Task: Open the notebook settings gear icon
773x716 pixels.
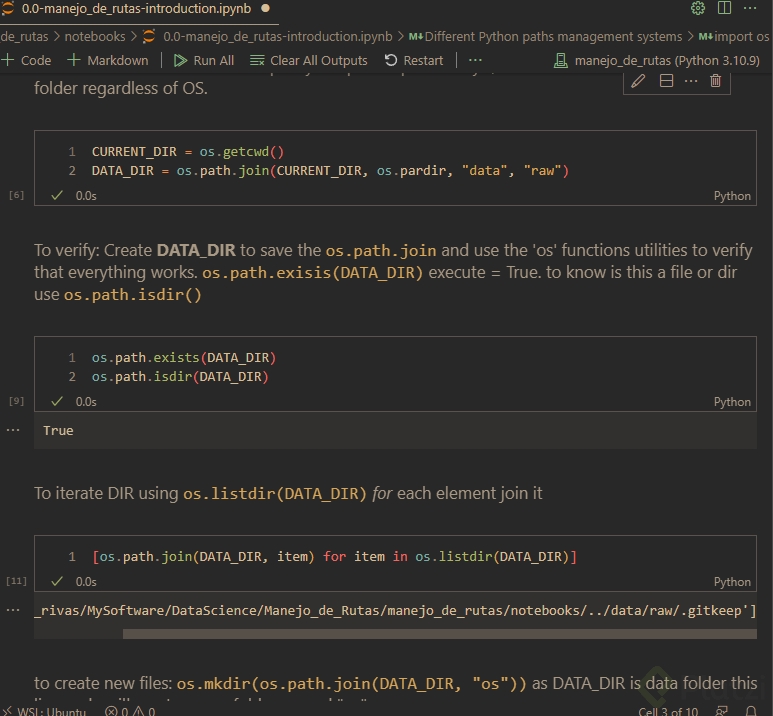Action: 698,8
